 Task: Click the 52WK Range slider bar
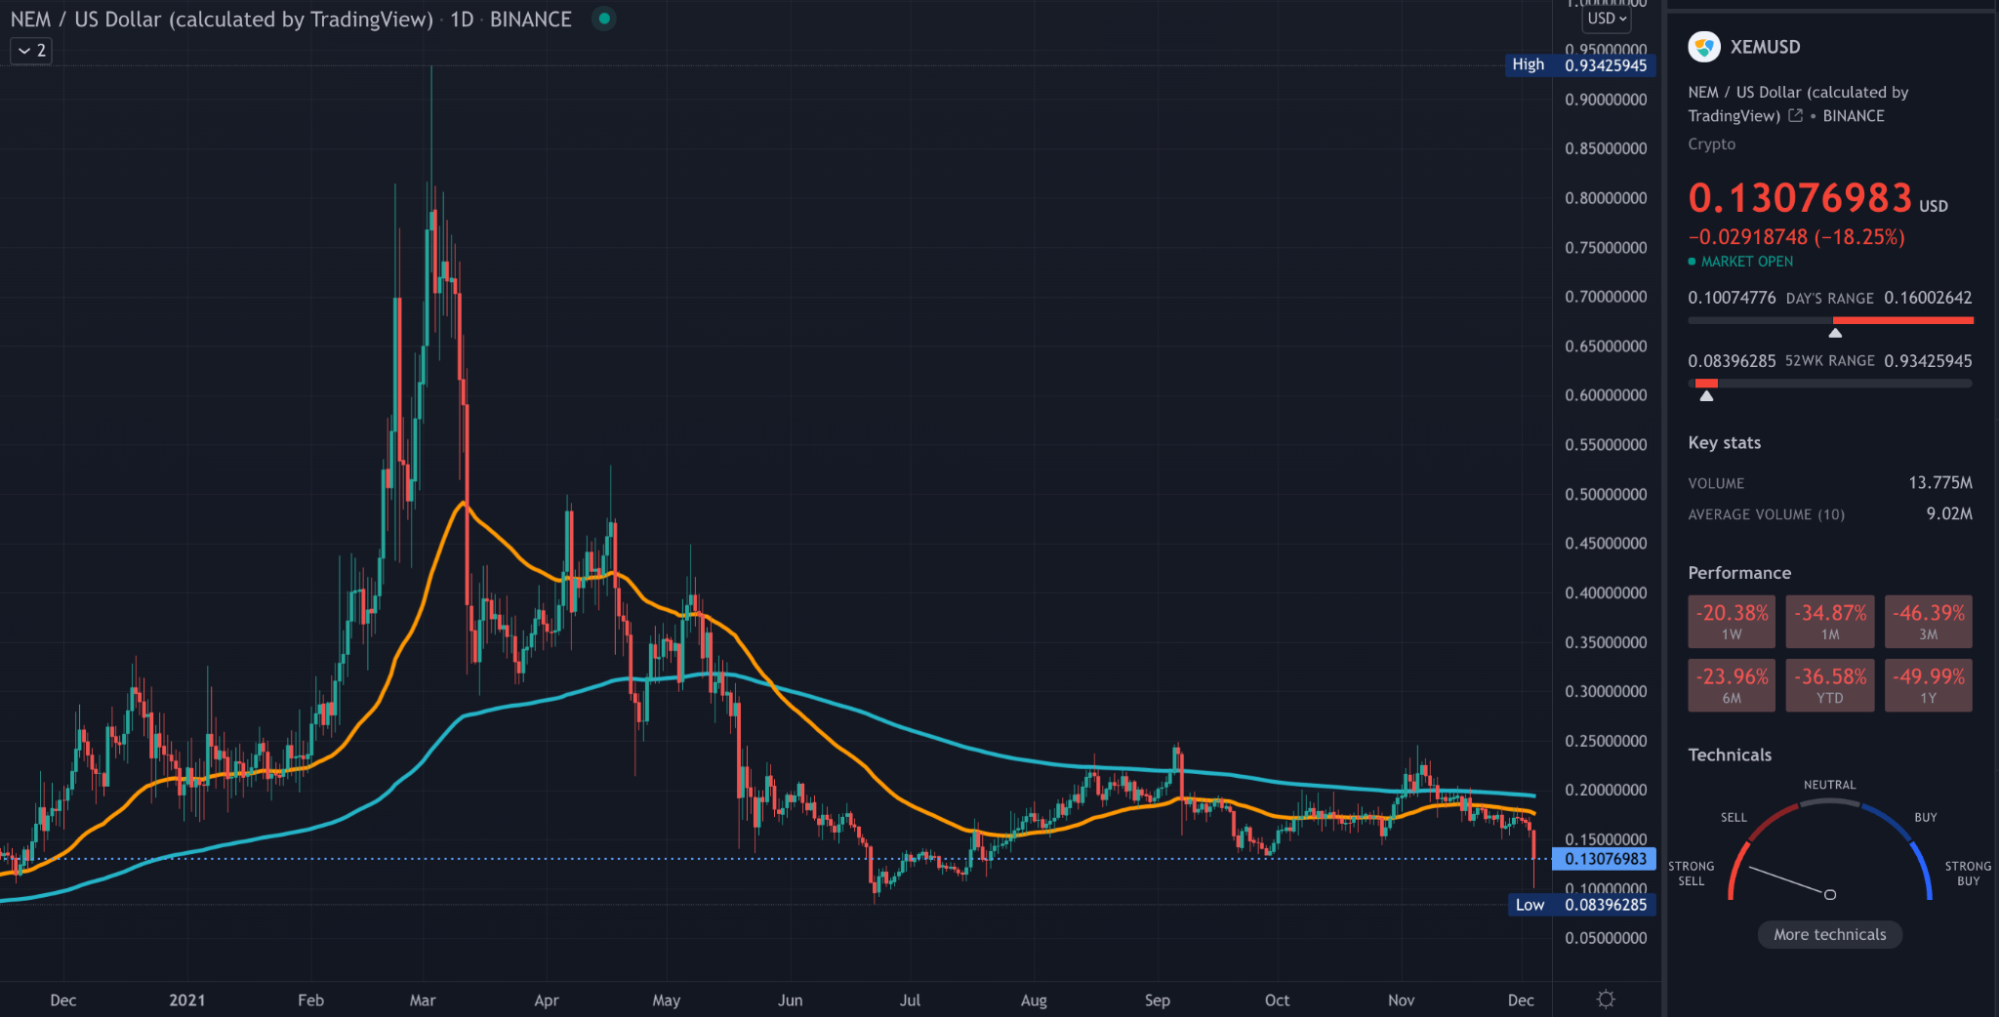click(1830, 383)
